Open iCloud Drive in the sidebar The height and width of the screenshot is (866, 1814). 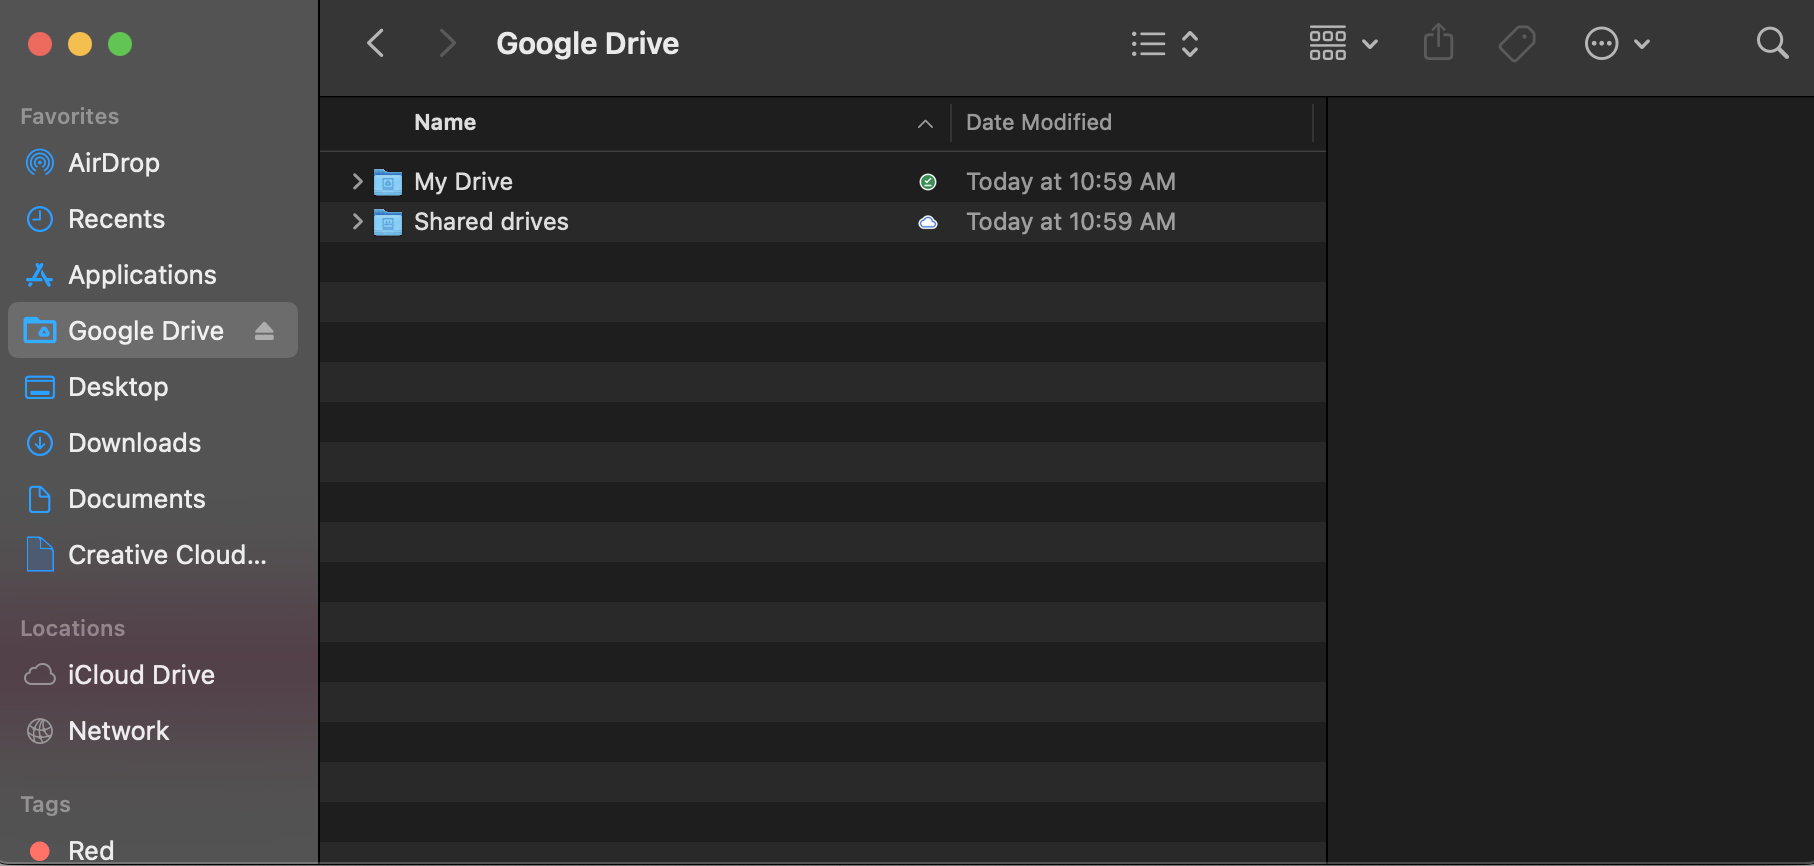point(153,675)
